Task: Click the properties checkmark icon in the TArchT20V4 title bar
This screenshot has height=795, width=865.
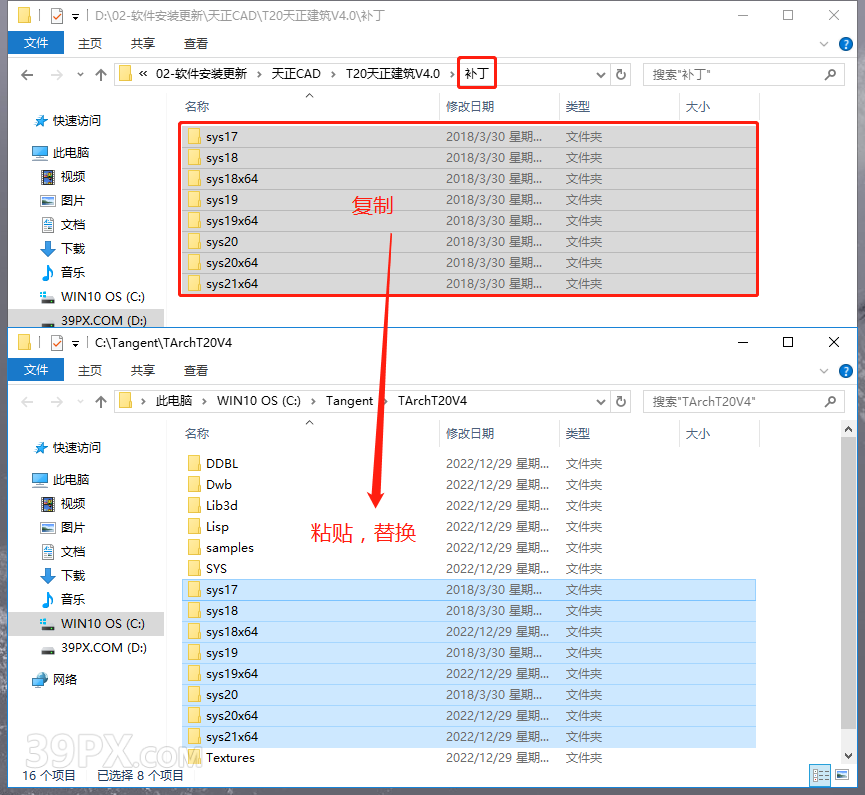Action: [x=57, y=343]
